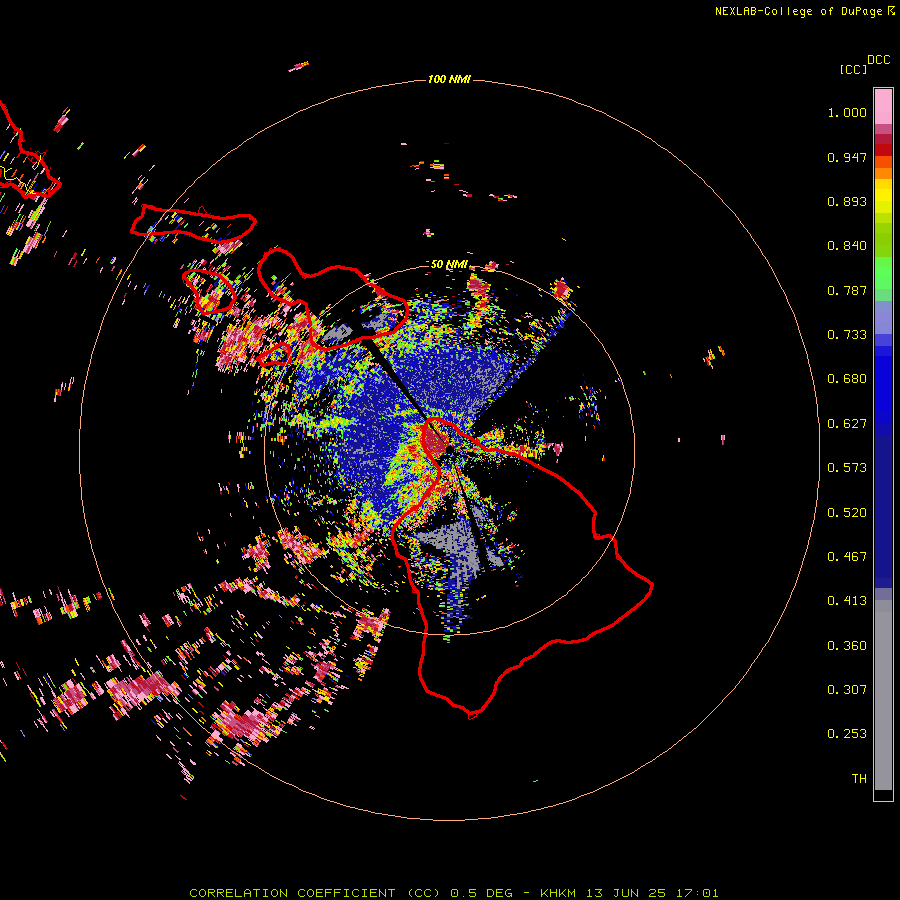The image size is (900, 900).
Task: Click the DCC label above the color scale
Action: click(879, 60)
